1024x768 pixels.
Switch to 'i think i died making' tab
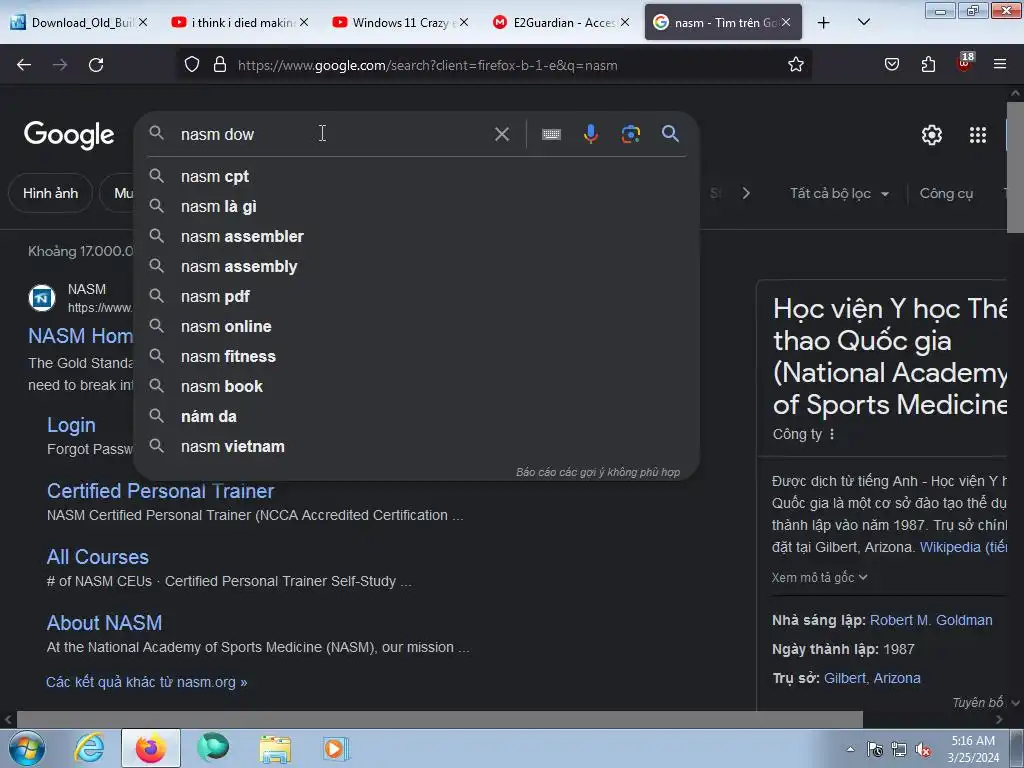tap(240, 23)
